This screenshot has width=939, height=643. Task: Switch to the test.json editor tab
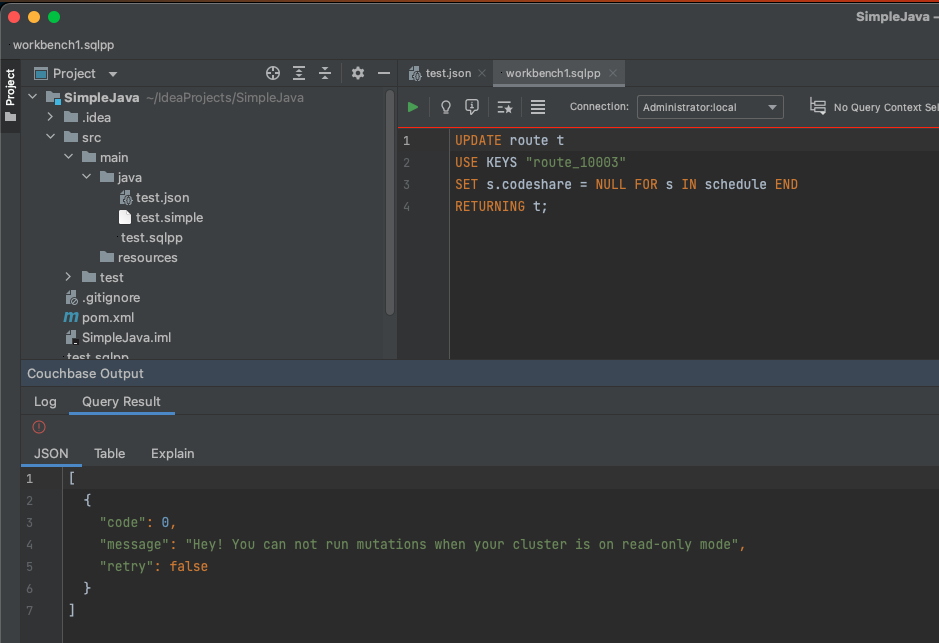[x=448, y=73]
